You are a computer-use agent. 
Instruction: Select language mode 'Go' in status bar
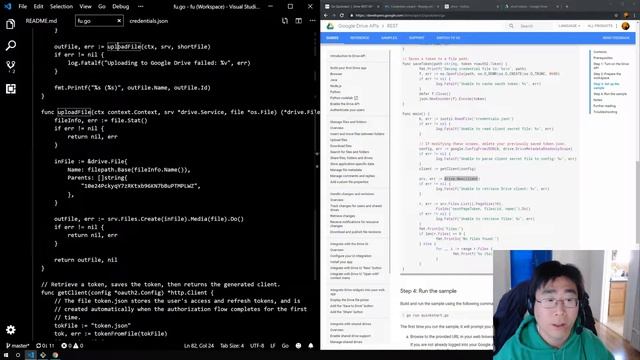285,346
